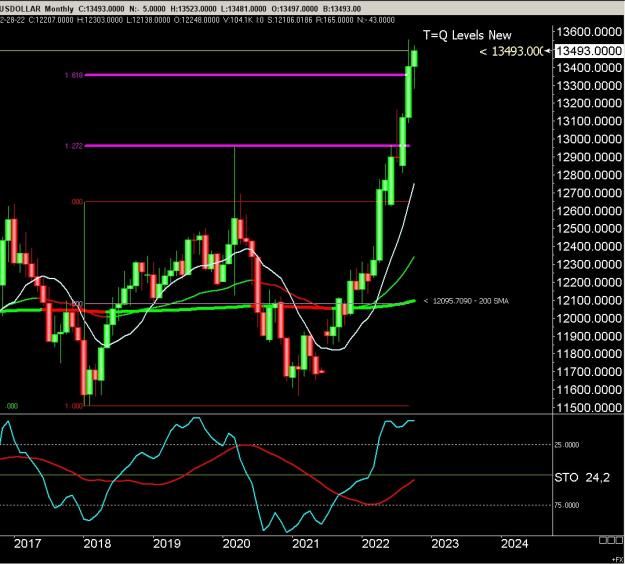Click the highlighted 13493.0000 current price tag
Image resolution: width=625 pixels, height=564 pixels.
pos(588,51)
